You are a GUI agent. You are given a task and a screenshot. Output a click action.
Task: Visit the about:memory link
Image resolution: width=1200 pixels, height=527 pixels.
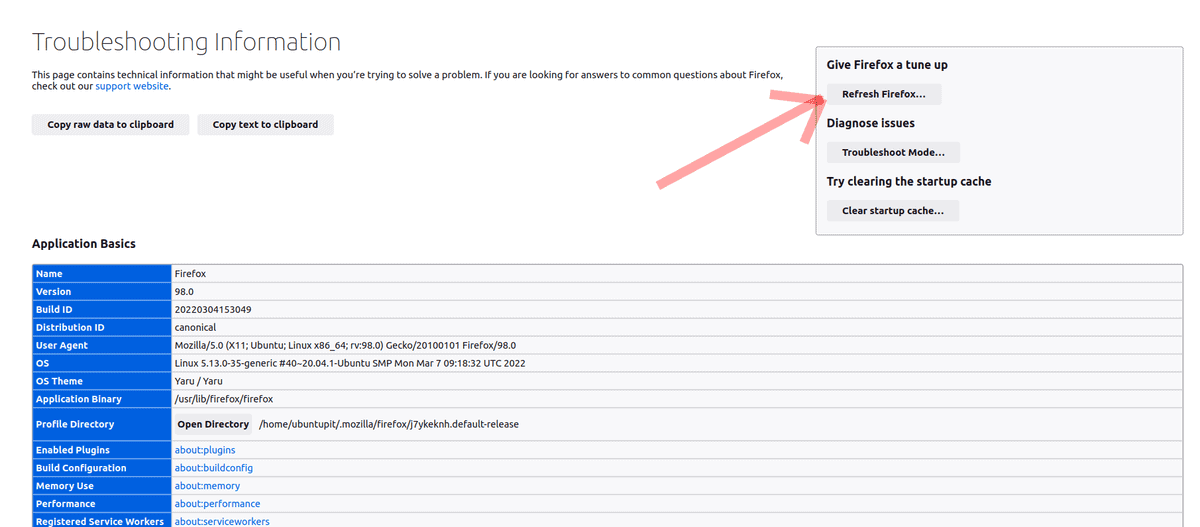click(207, 486)
